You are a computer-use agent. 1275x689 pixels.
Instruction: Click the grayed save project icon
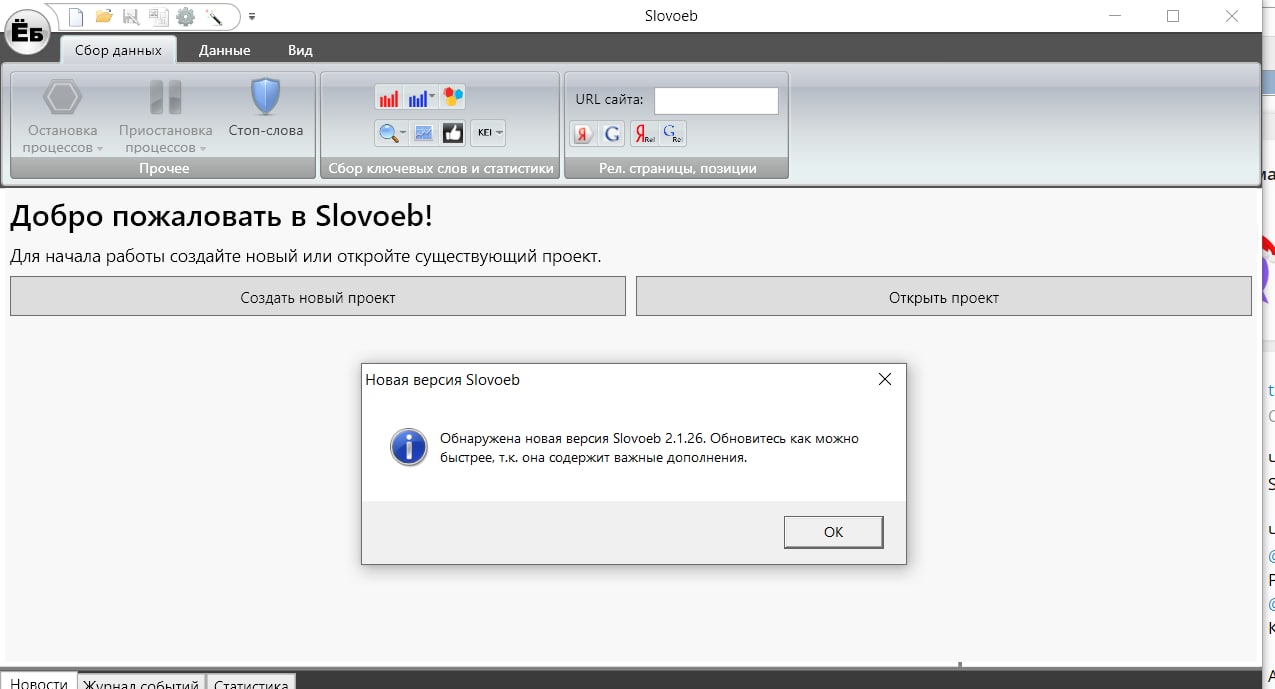pyautogui.click(x=131, y=17)
